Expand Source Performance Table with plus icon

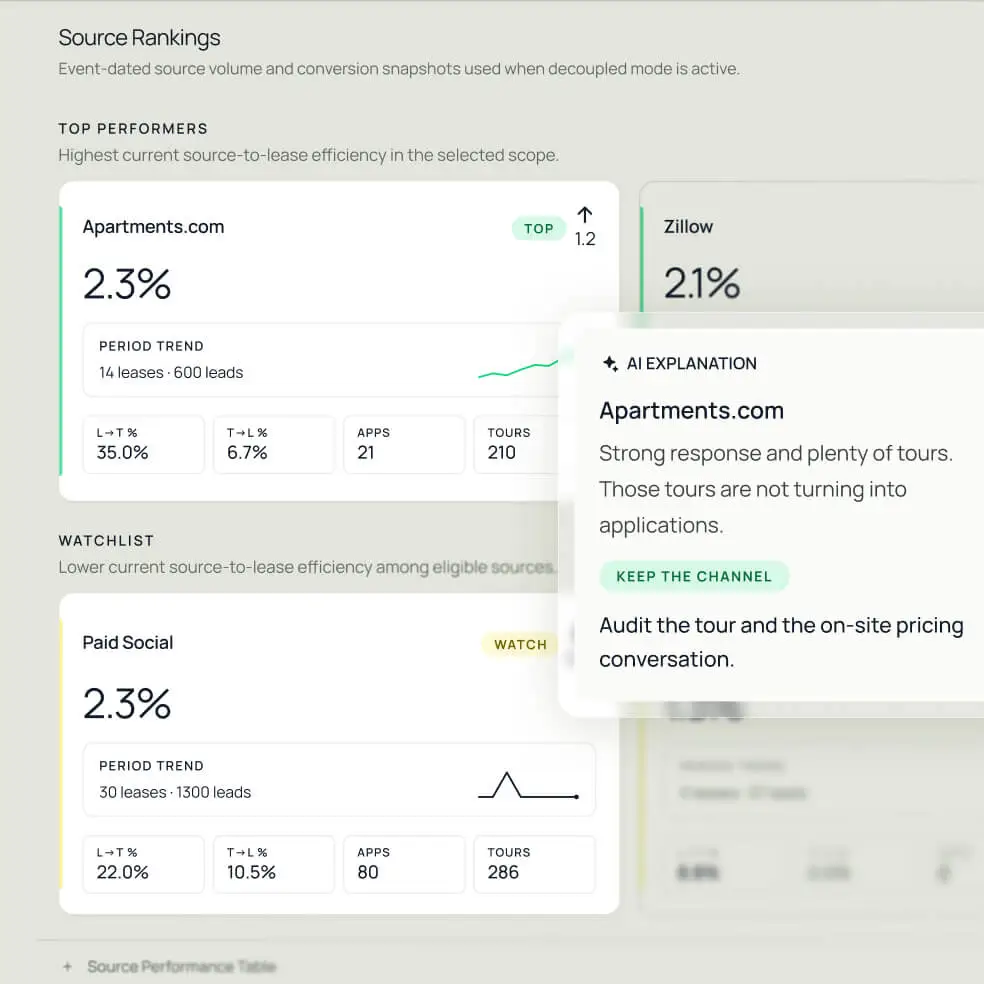[67, 966]
